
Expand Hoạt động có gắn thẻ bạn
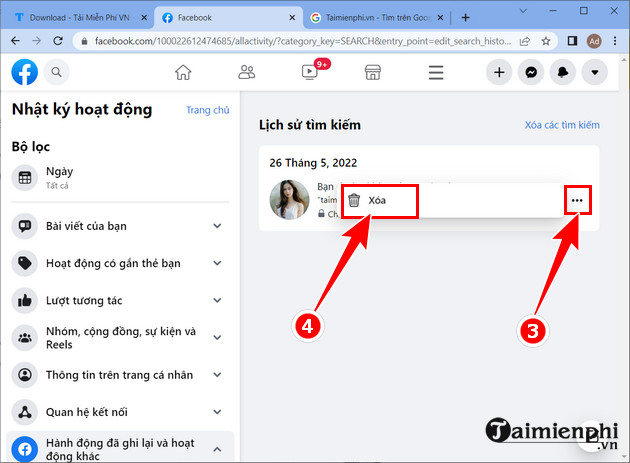pyautogui.click(x=217, y=263)
